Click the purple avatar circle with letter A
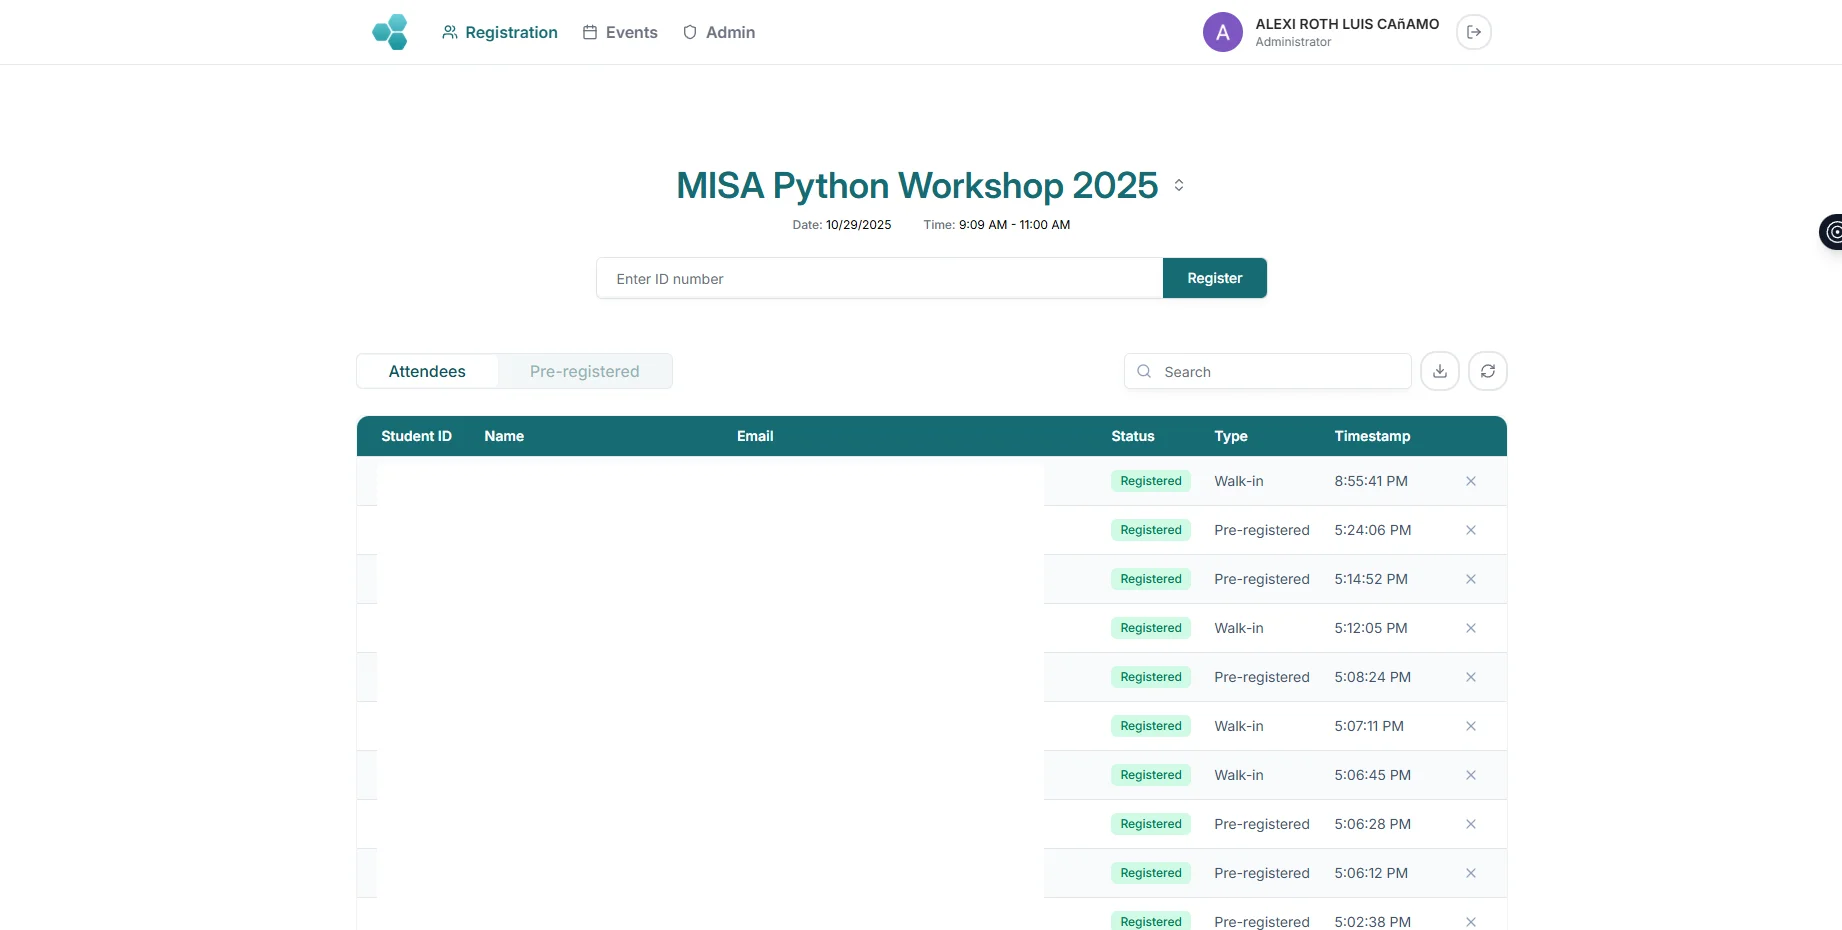1842x930 pixels. tap(1222, 32)
